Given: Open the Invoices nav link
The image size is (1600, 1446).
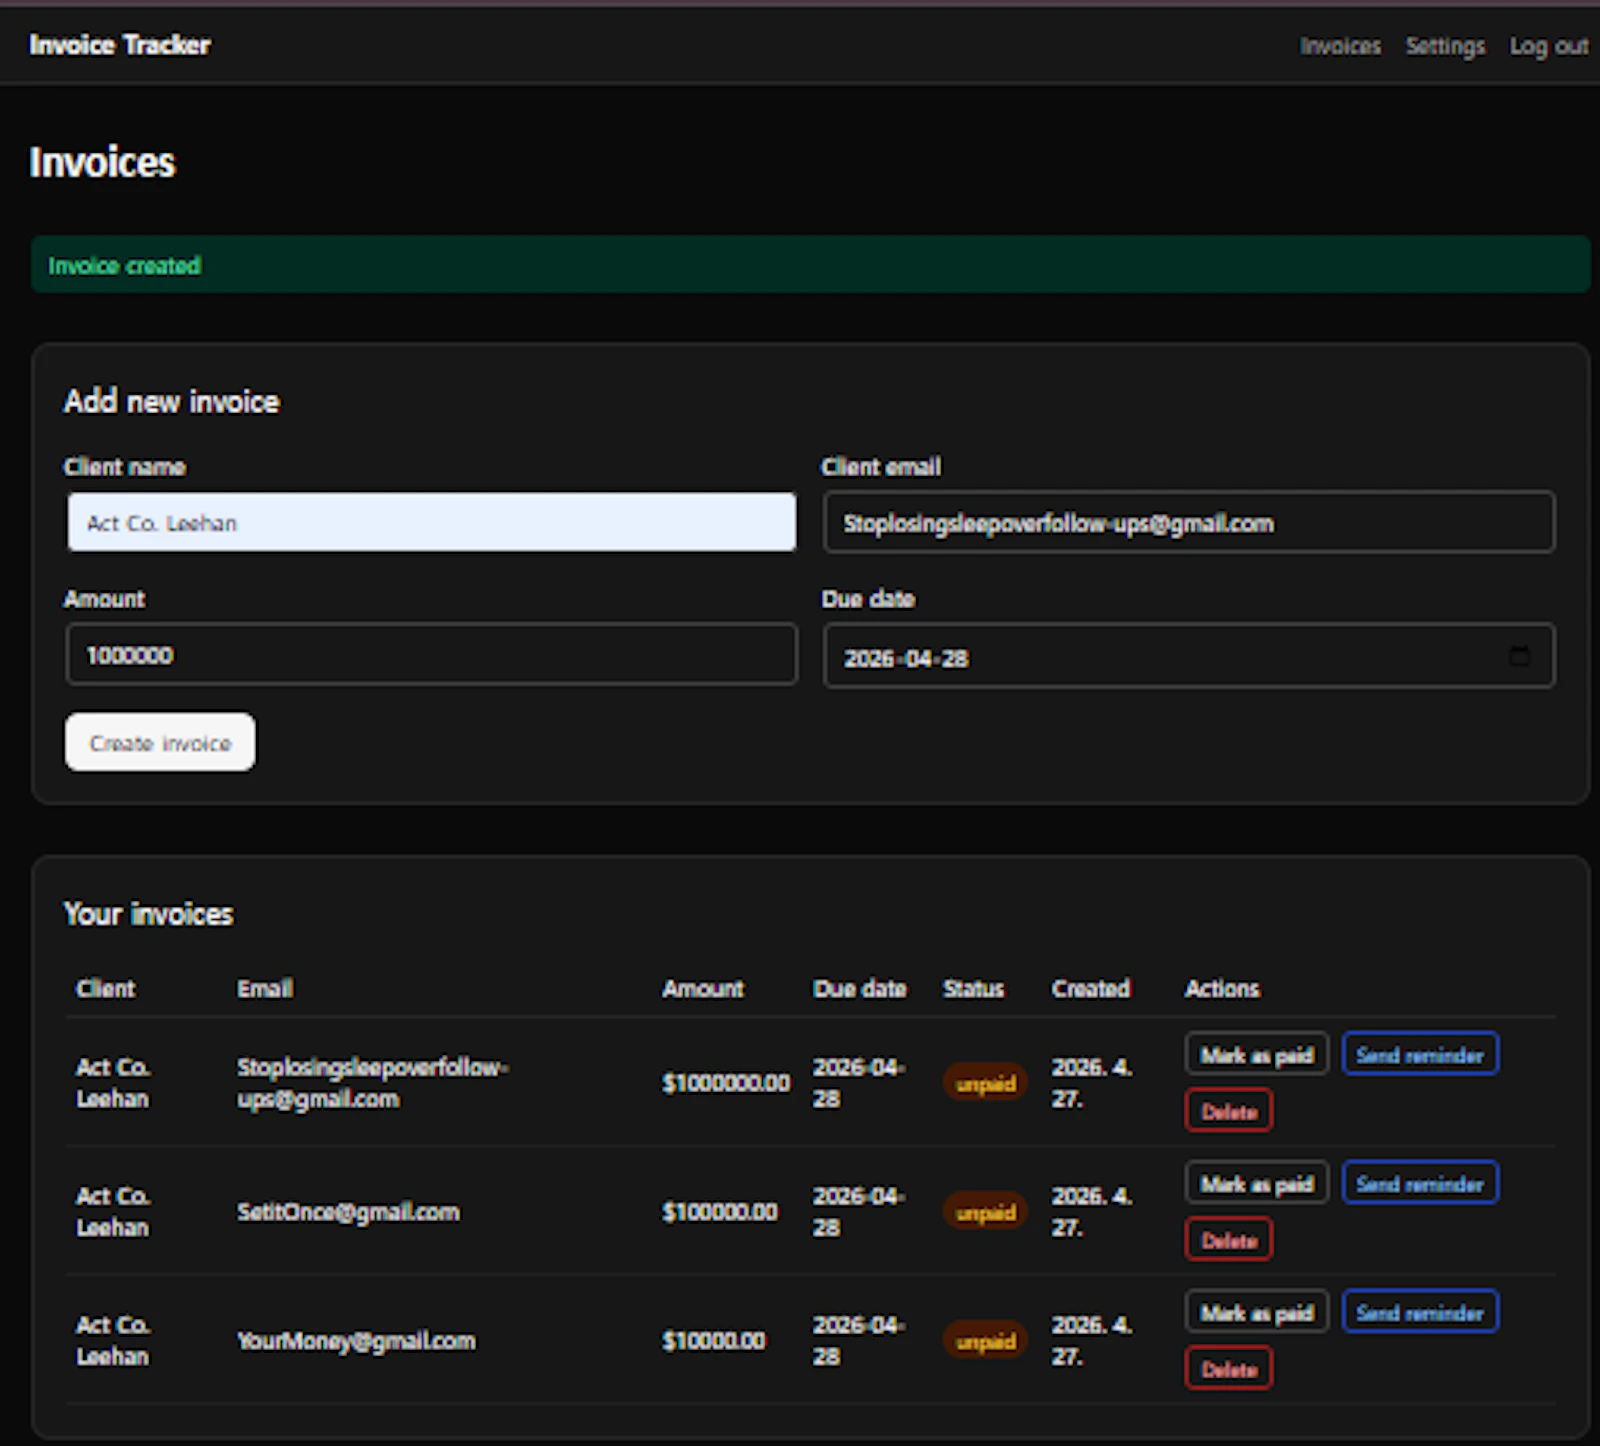Looking at the screenshot, I should pyautogui.click(x=1340, y=46).
